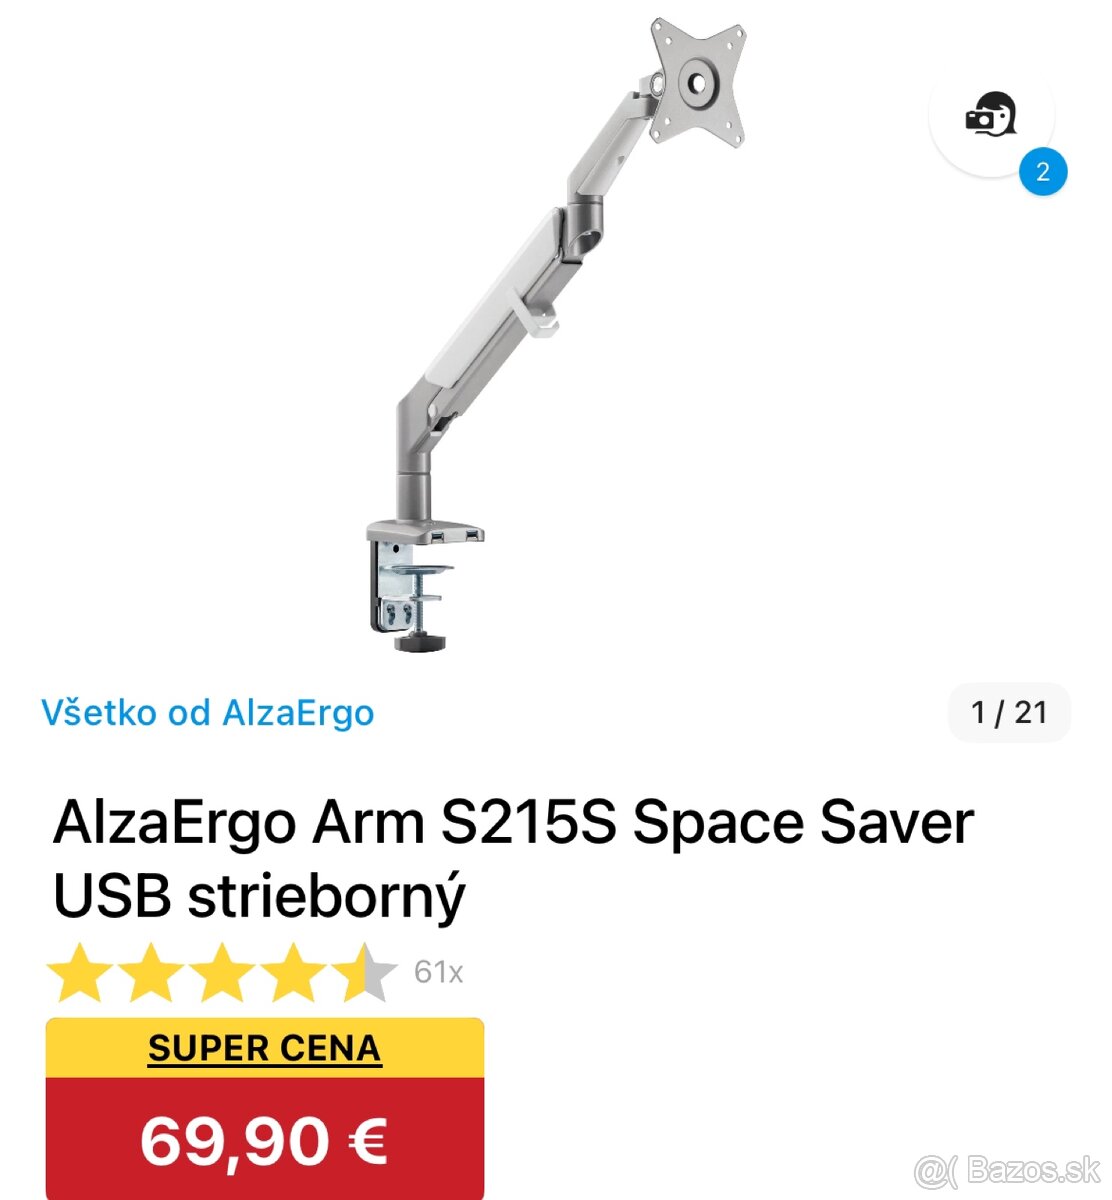1112x1200 pixels.
Task: Select the second yellow rating star
Action: [x=153, y=972]
